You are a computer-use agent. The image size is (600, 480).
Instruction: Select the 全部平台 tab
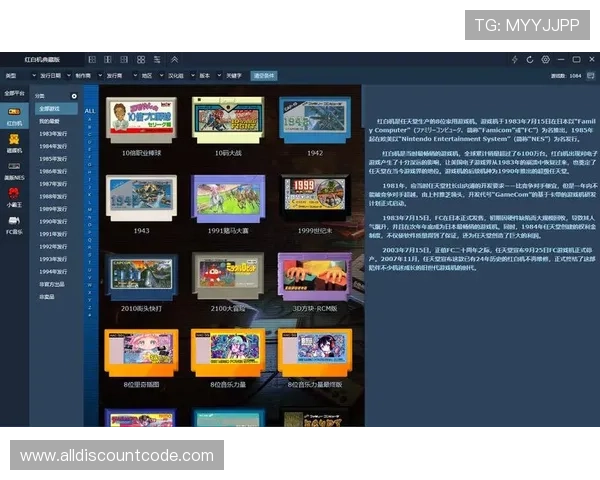coord(14,93)
